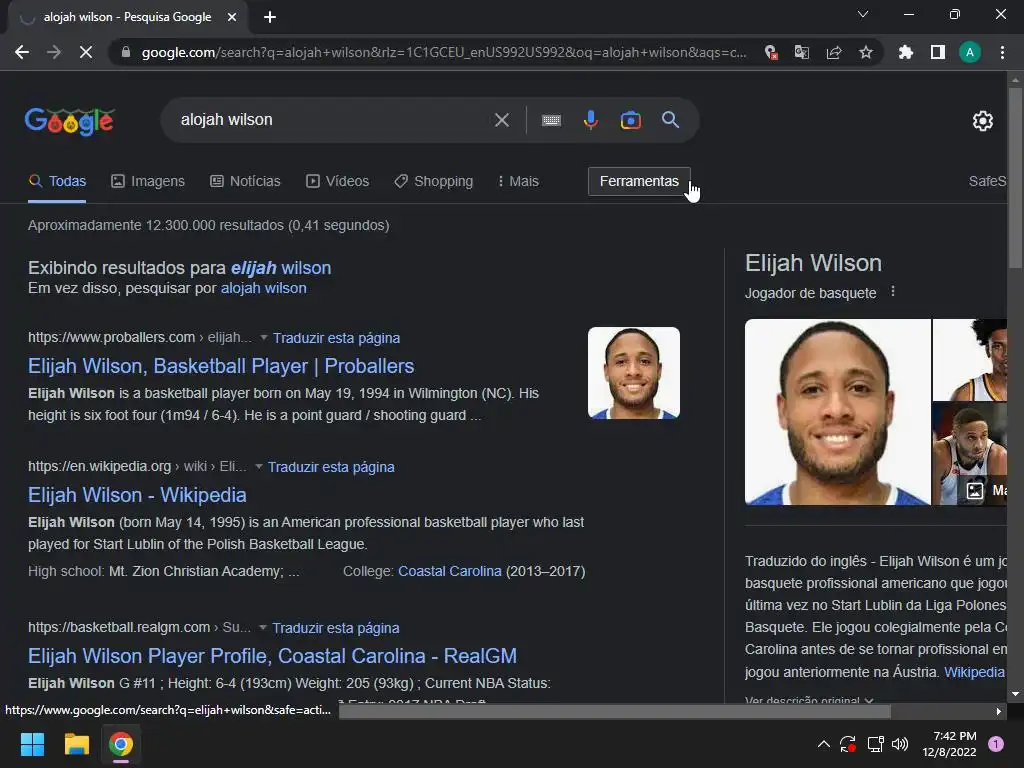Open knowledge panel three-dot options
This screenshot has width=1024, height=768.
coord(893,292)
